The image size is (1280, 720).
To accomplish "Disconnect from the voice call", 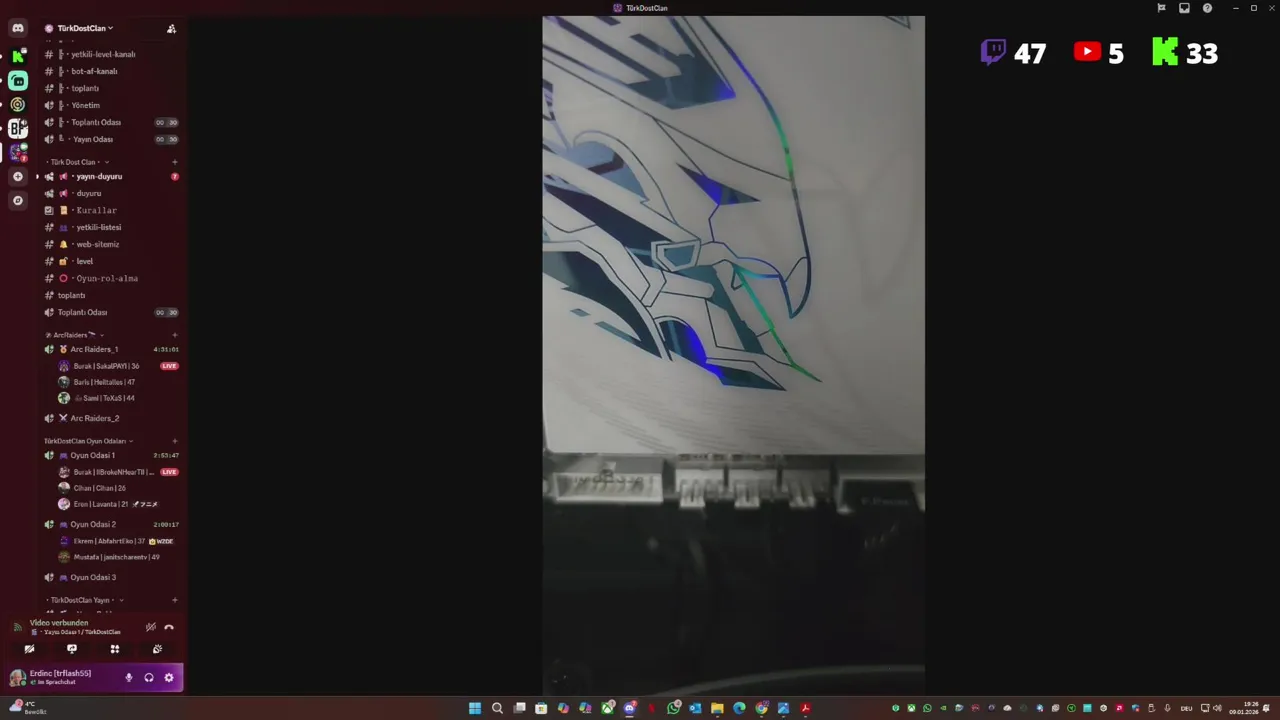I will (x=169, y=627).
